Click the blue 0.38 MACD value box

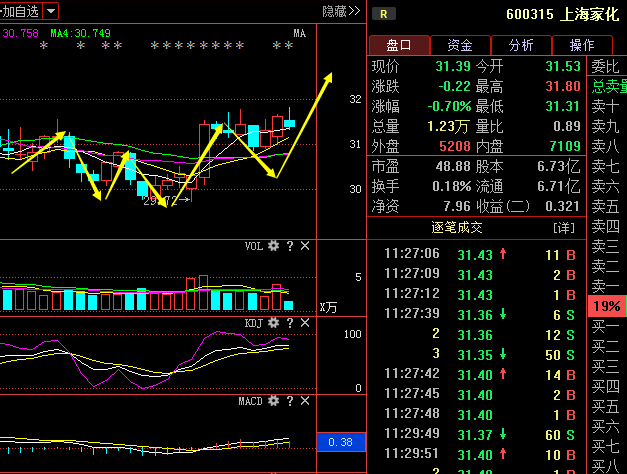click(340, 442)
